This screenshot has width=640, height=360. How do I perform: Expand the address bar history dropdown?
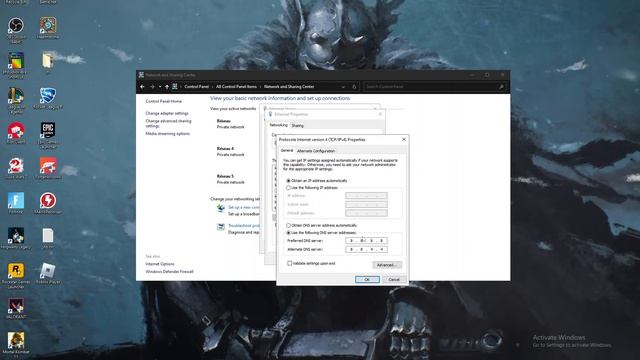343,87
